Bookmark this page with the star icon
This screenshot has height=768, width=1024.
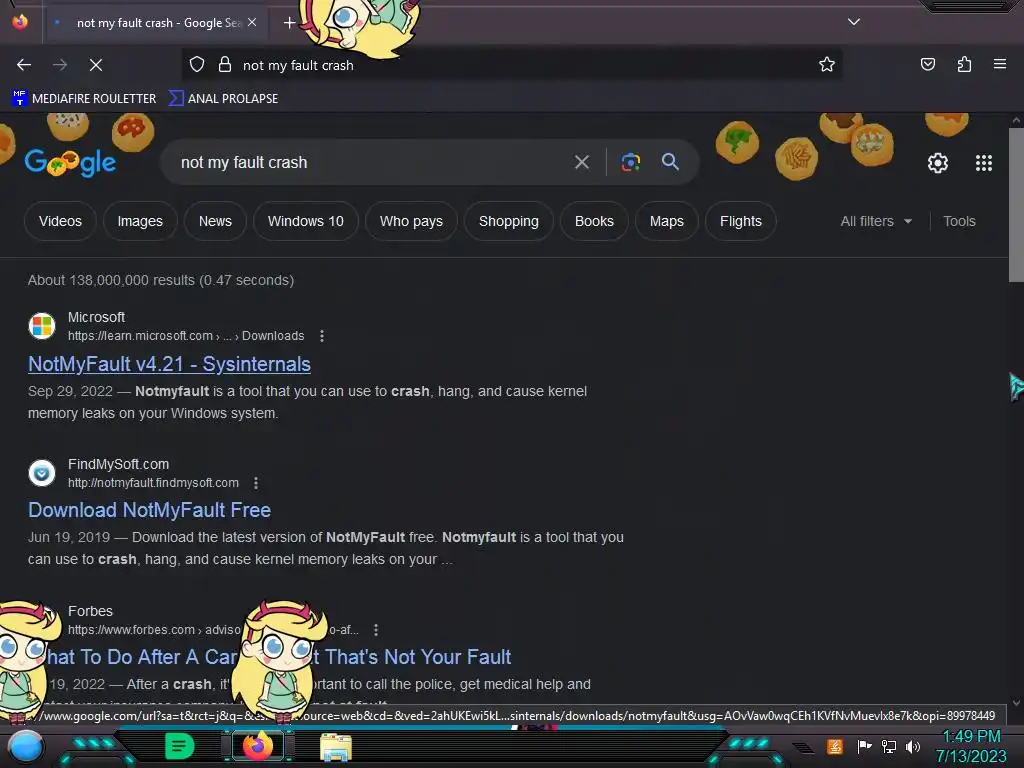(827, 64)
